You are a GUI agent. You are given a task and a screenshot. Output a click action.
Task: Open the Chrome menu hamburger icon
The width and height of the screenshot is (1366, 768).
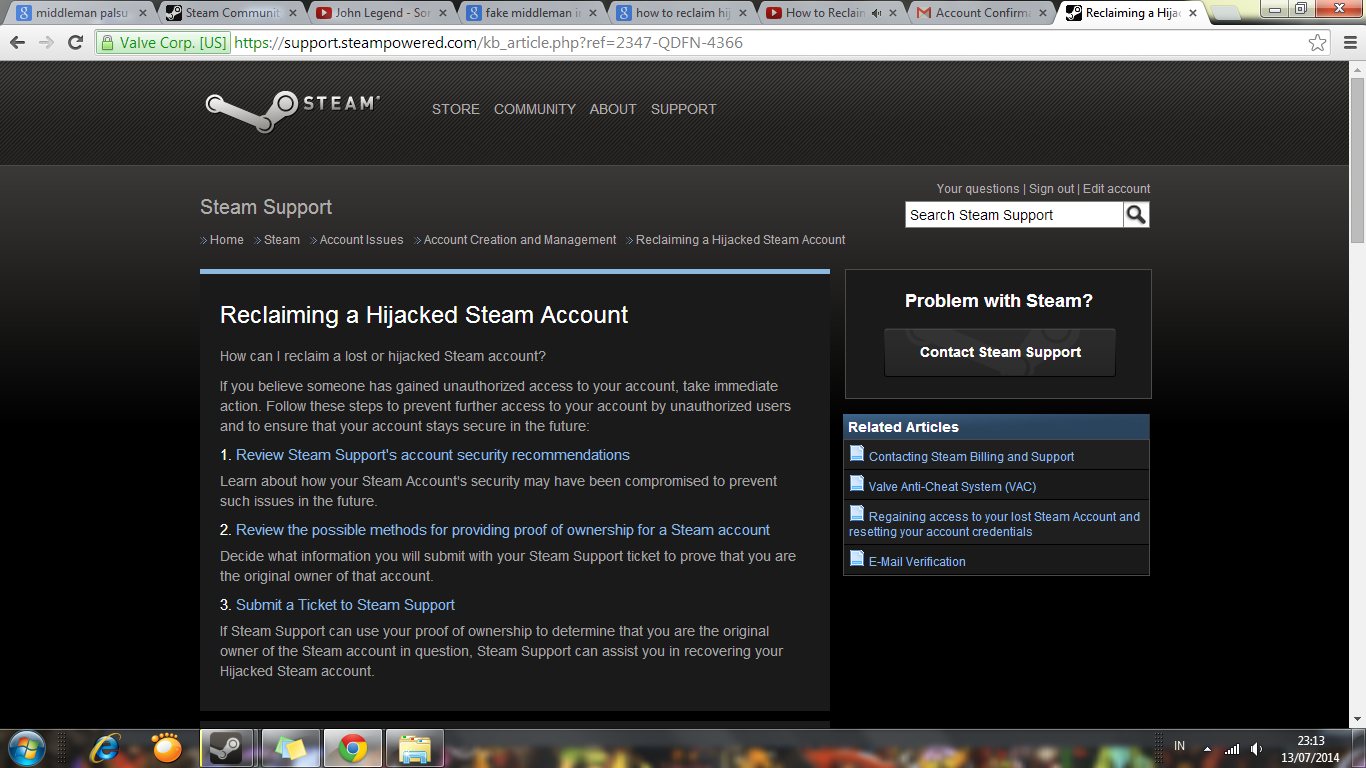coord(1348,43)
